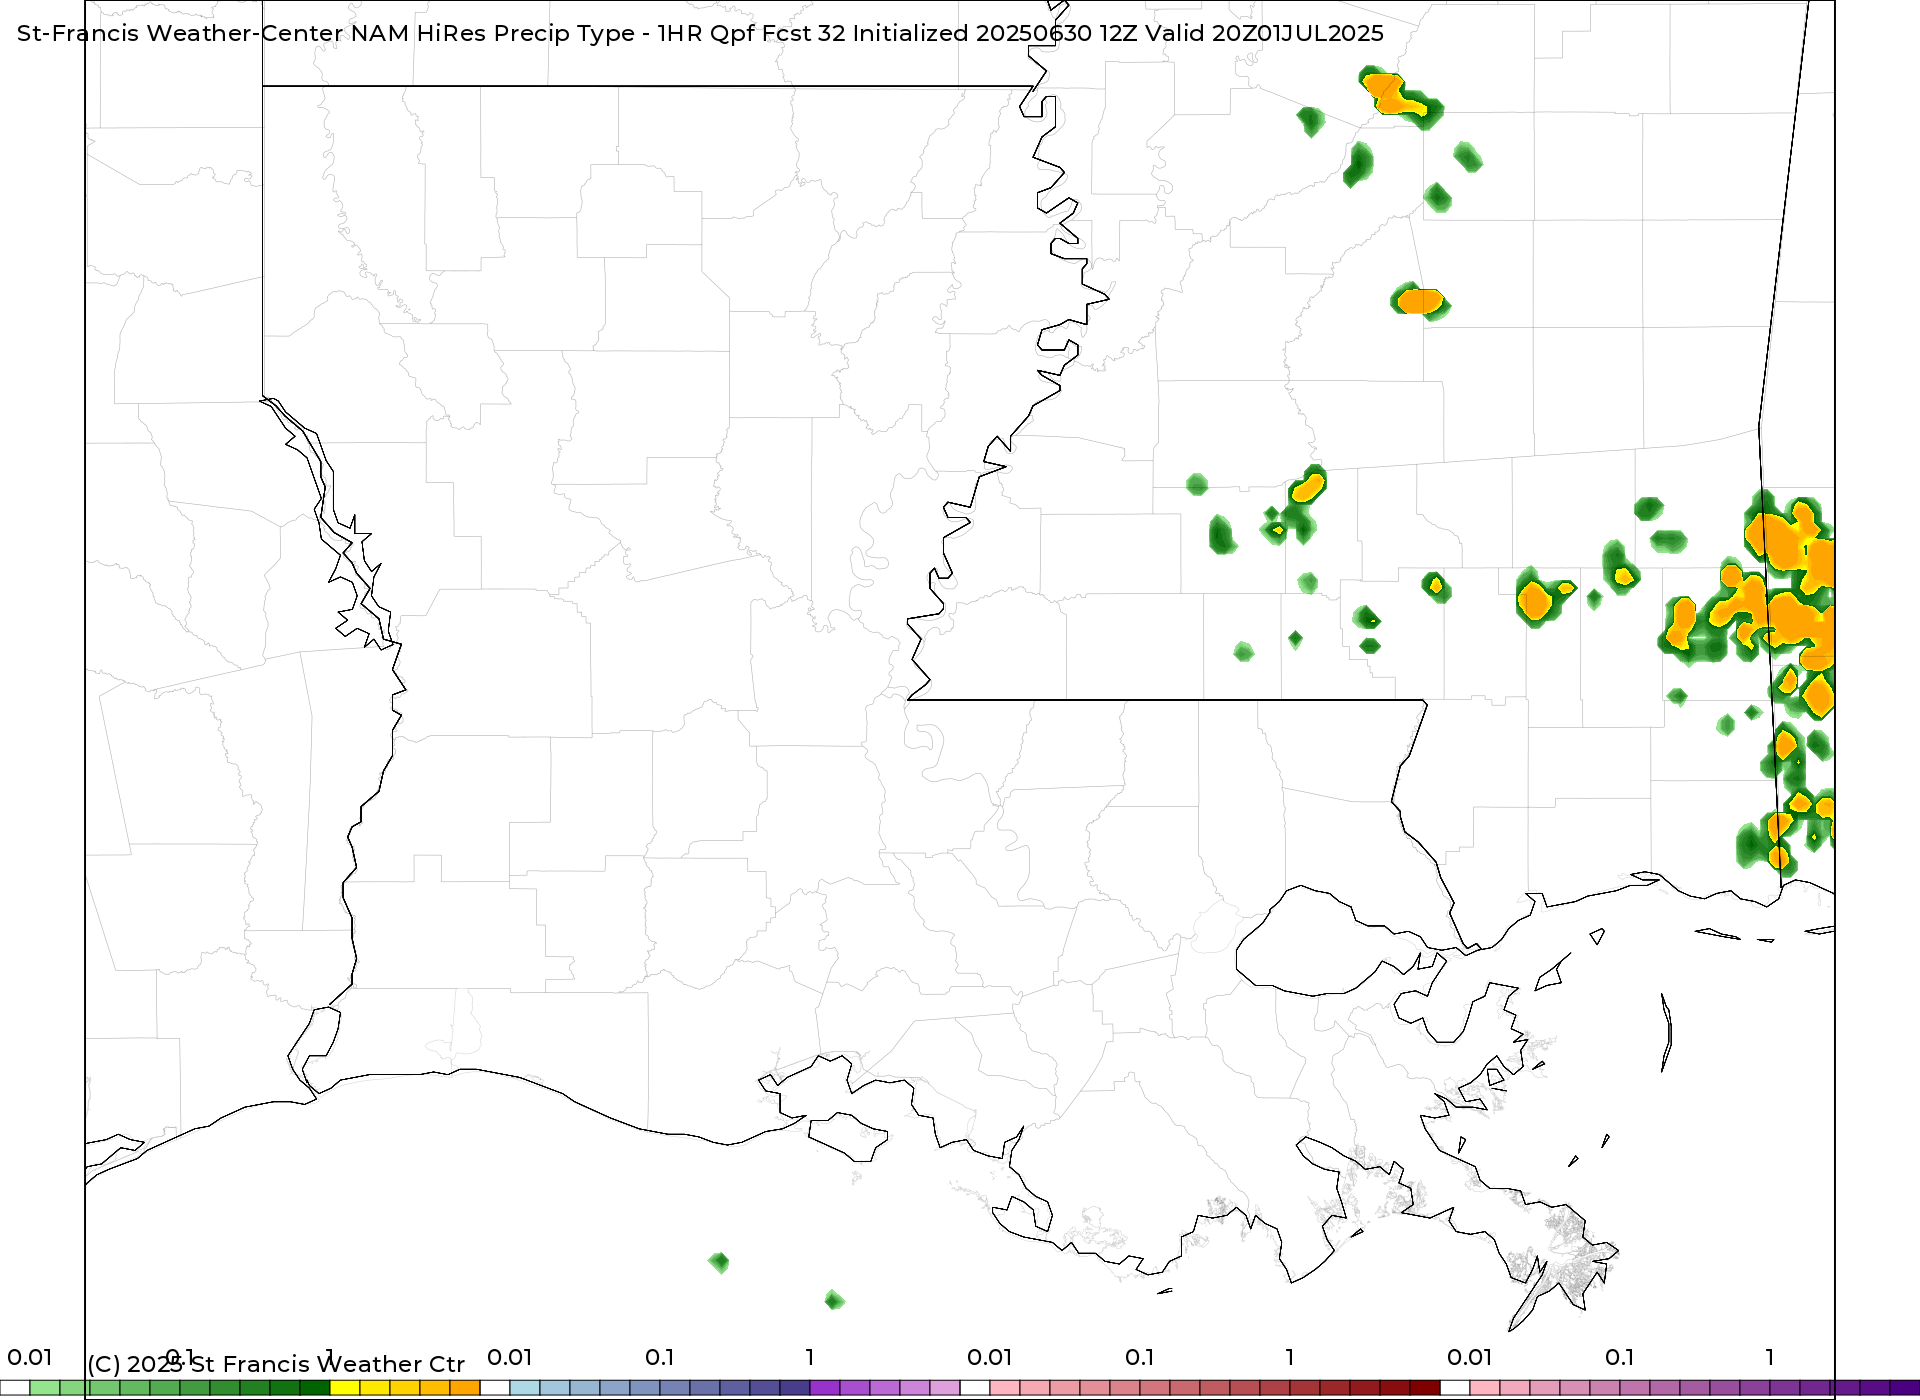Image resolution: width=1920 pixels, height=1400 pixels.
Task: Click the 0.1 label above the blue scale
Action: [660, 1358]
